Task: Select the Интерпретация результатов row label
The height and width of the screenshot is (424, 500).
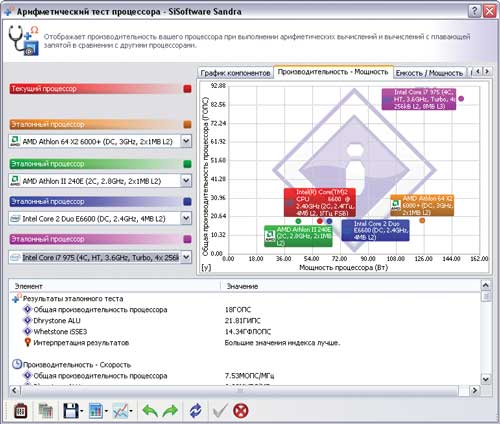Action: coord(81,342)
